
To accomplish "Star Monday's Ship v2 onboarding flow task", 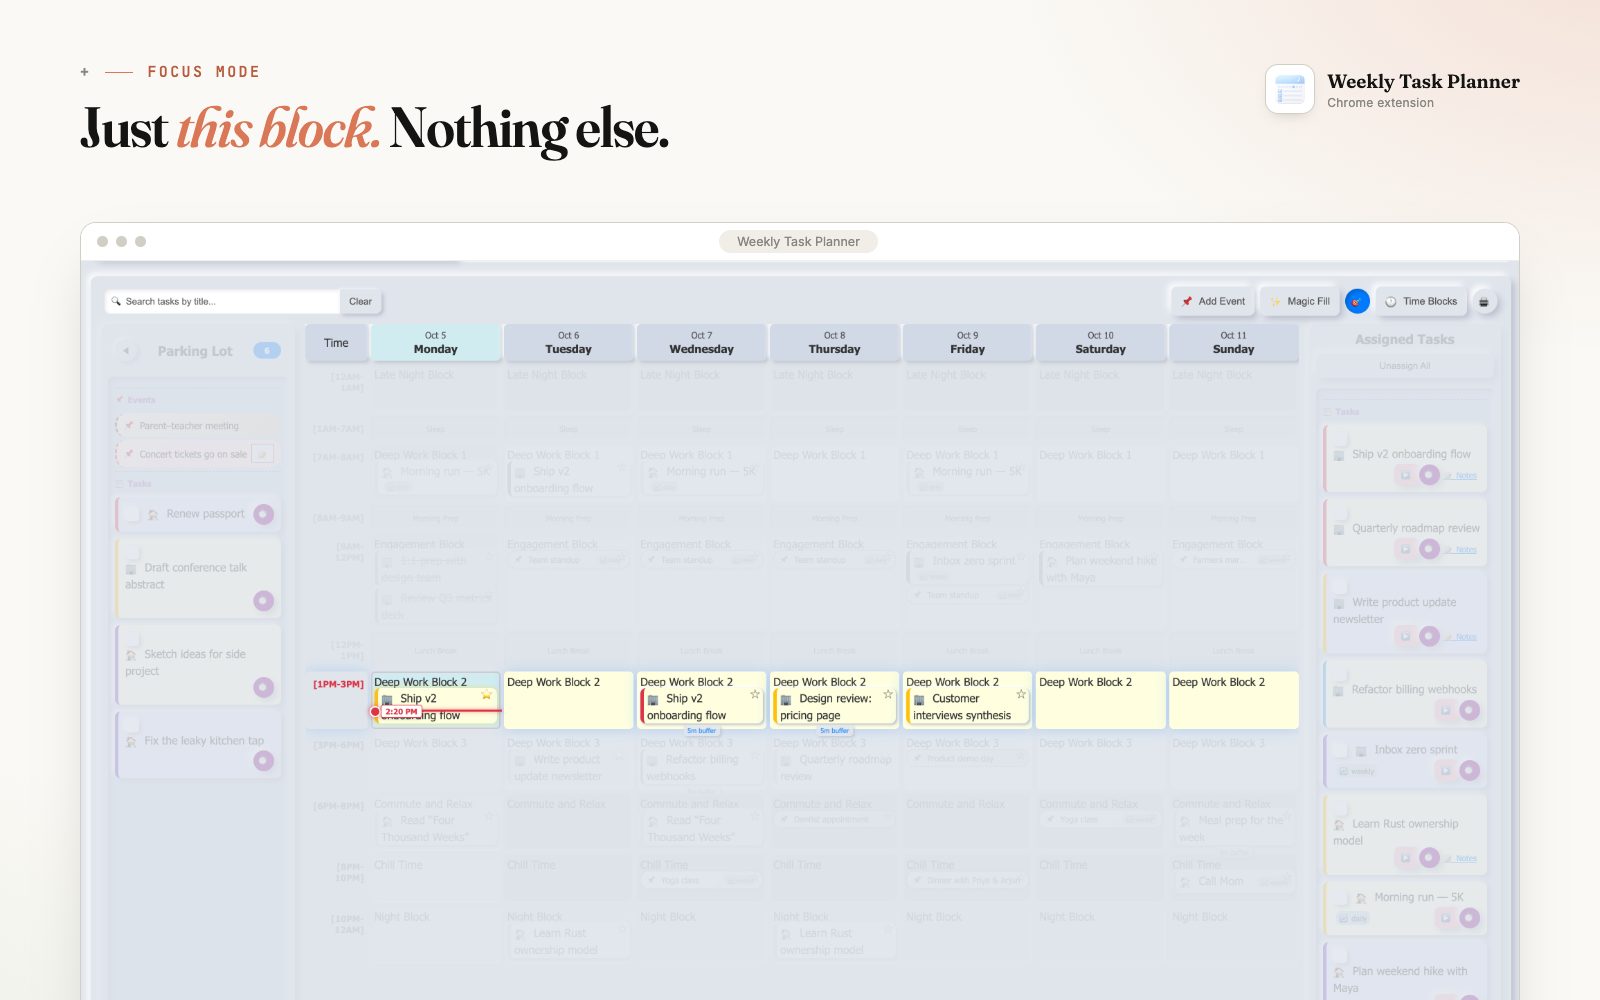I will [x=486, y=695].
